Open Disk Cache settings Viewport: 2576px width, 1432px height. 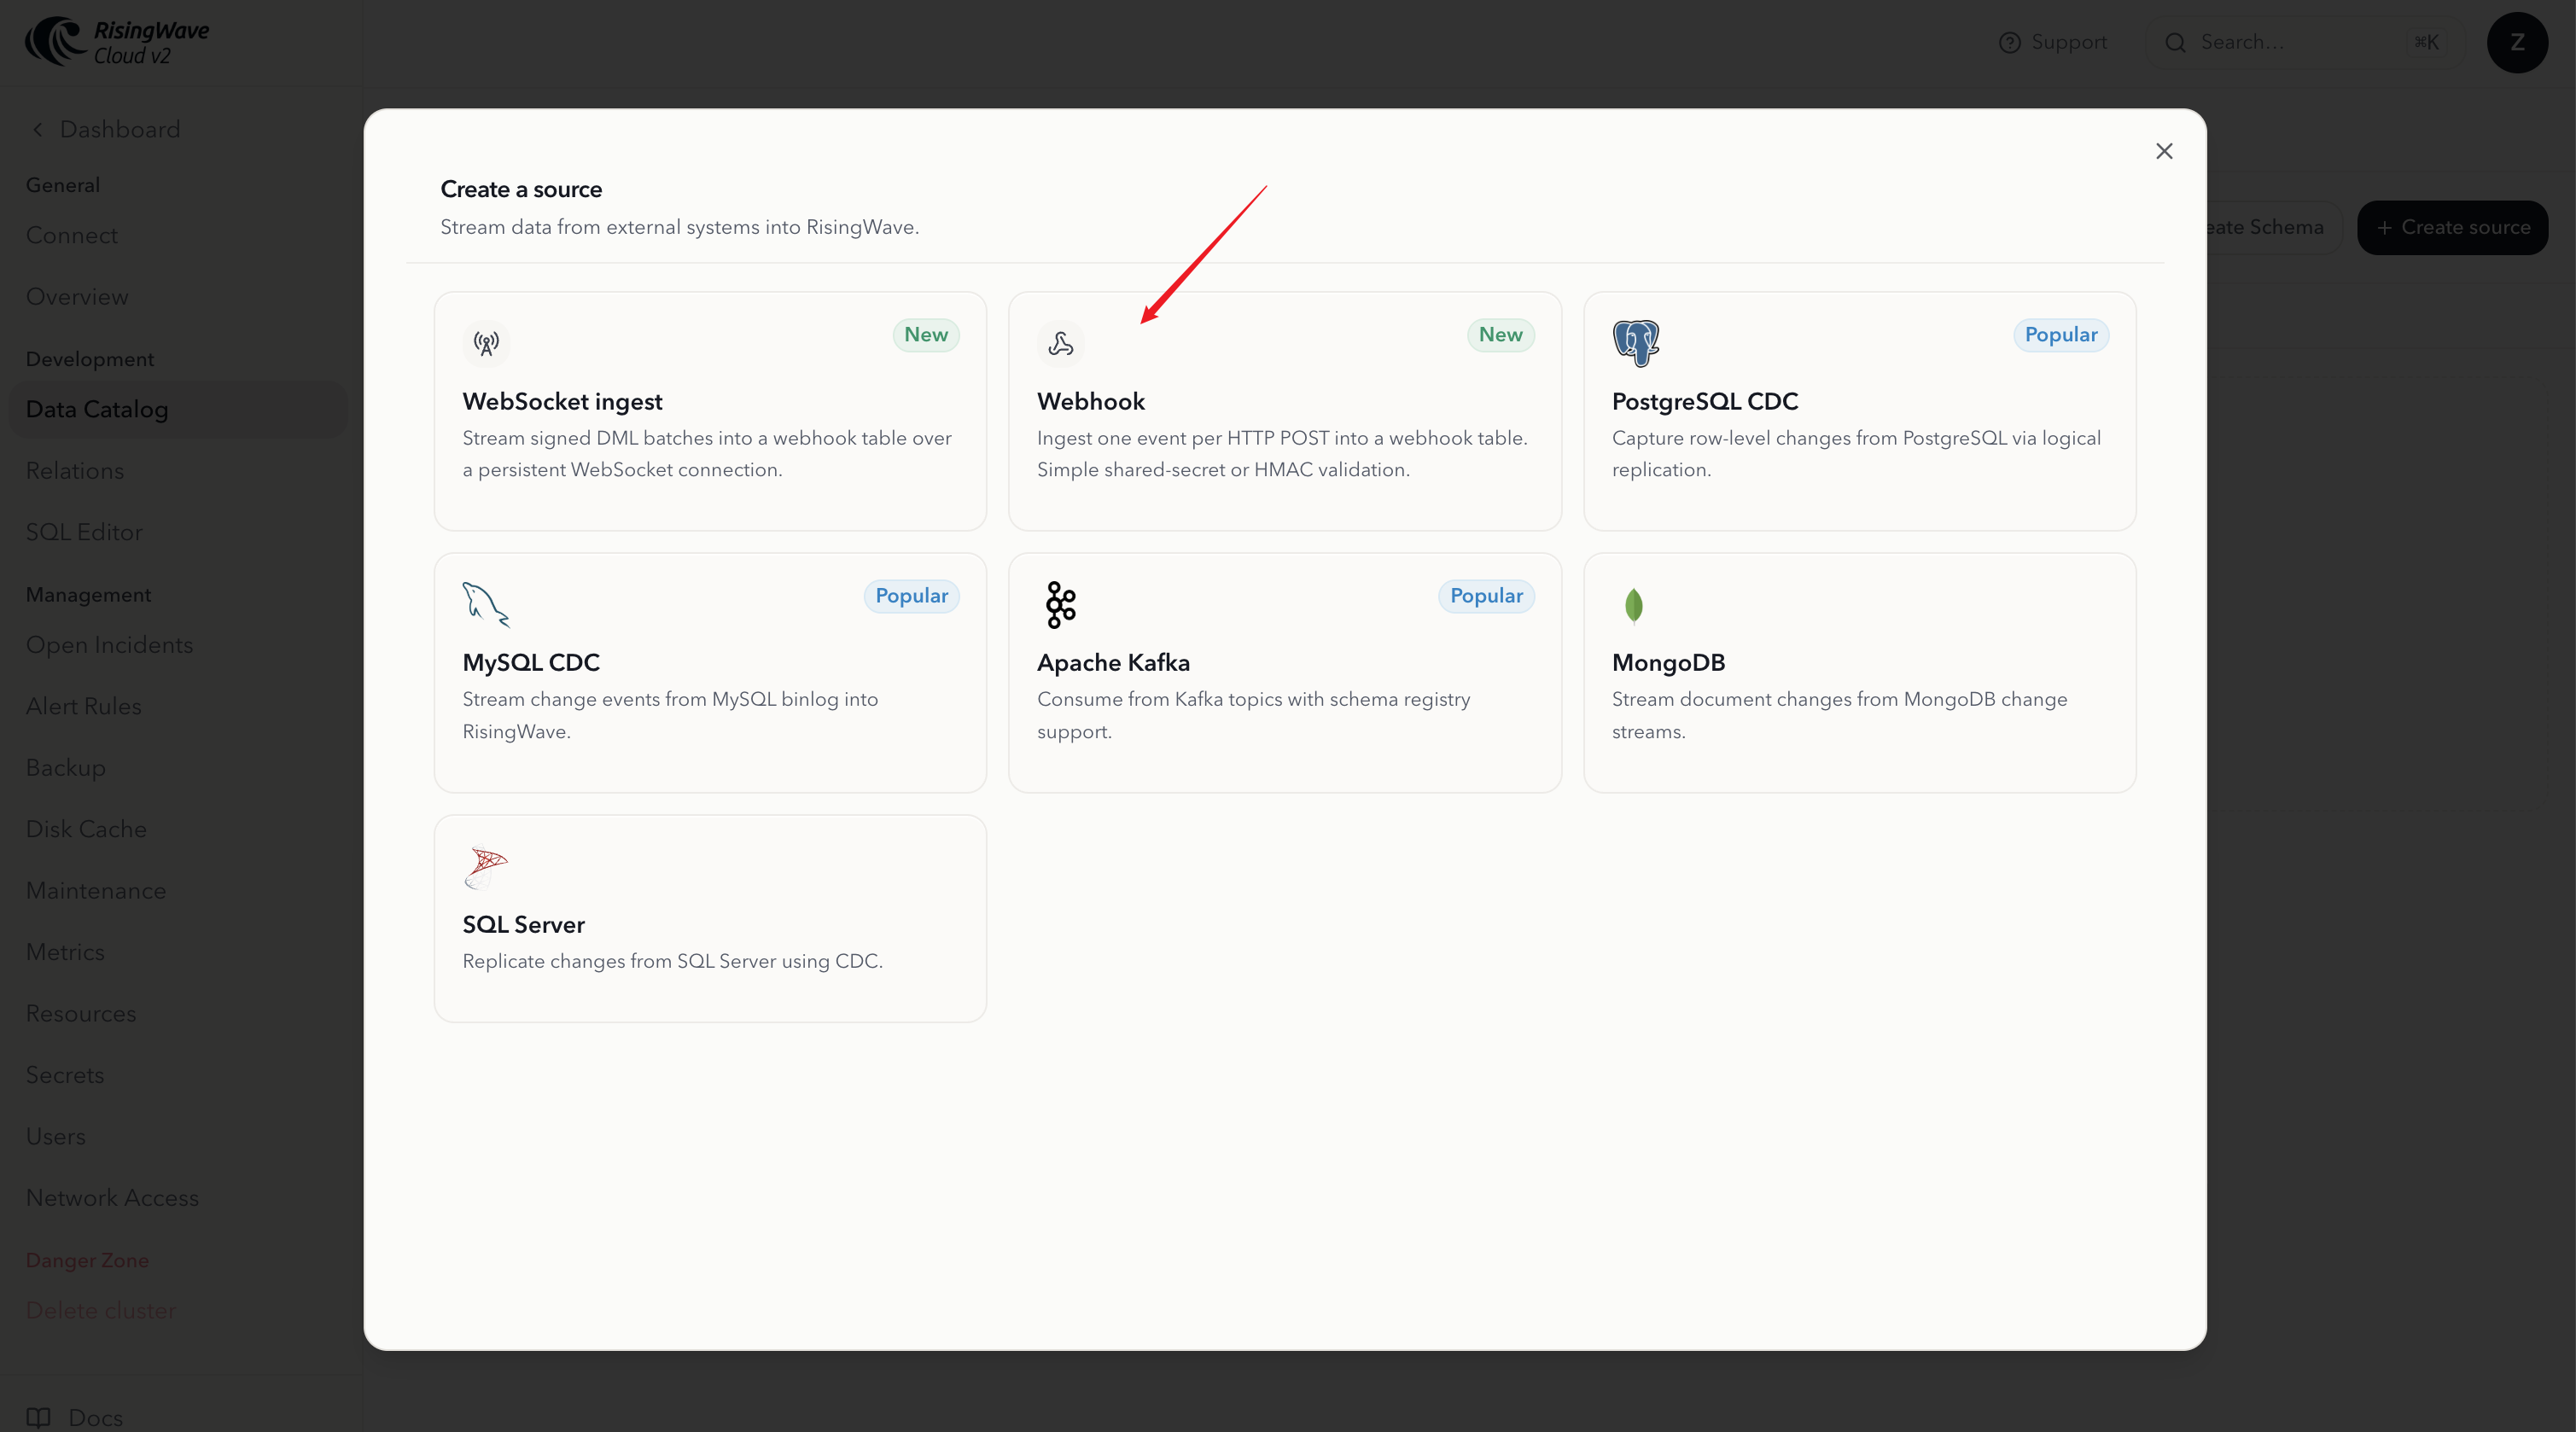86,829
